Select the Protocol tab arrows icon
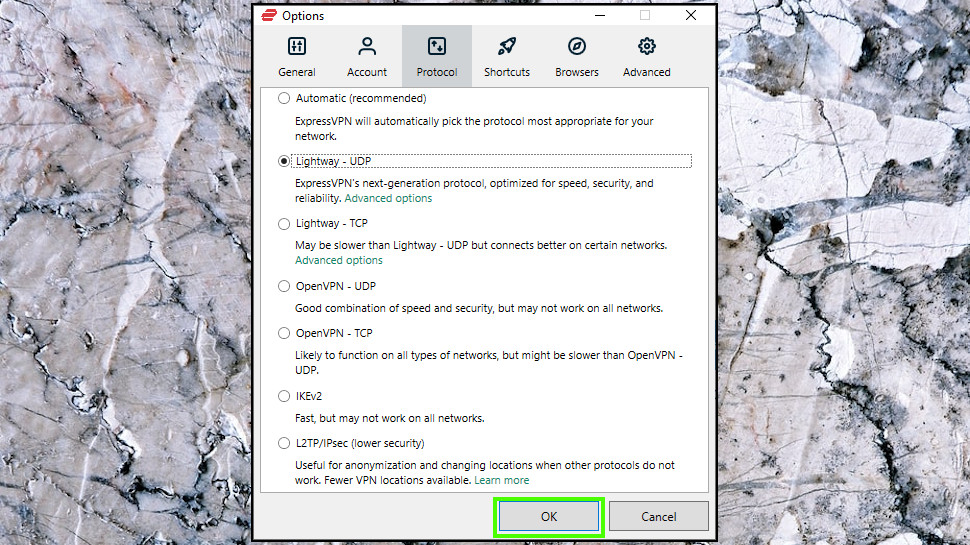Screen dimensions: 970x545 click(437, 46)
